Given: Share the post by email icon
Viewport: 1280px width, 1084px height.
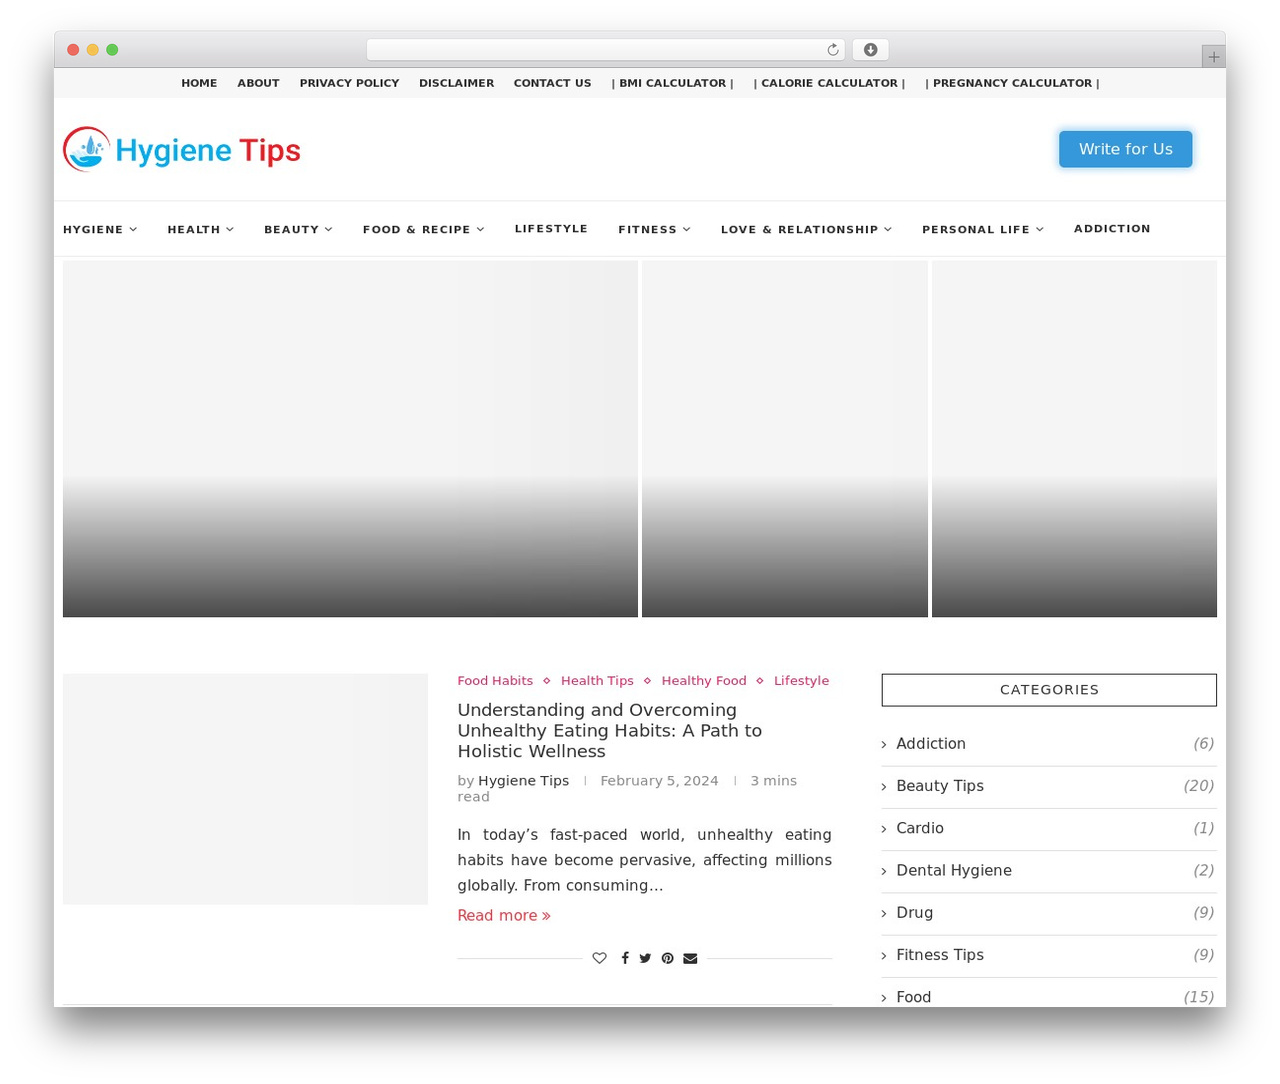Looking at the screenshot, I should tap(690, 958).
